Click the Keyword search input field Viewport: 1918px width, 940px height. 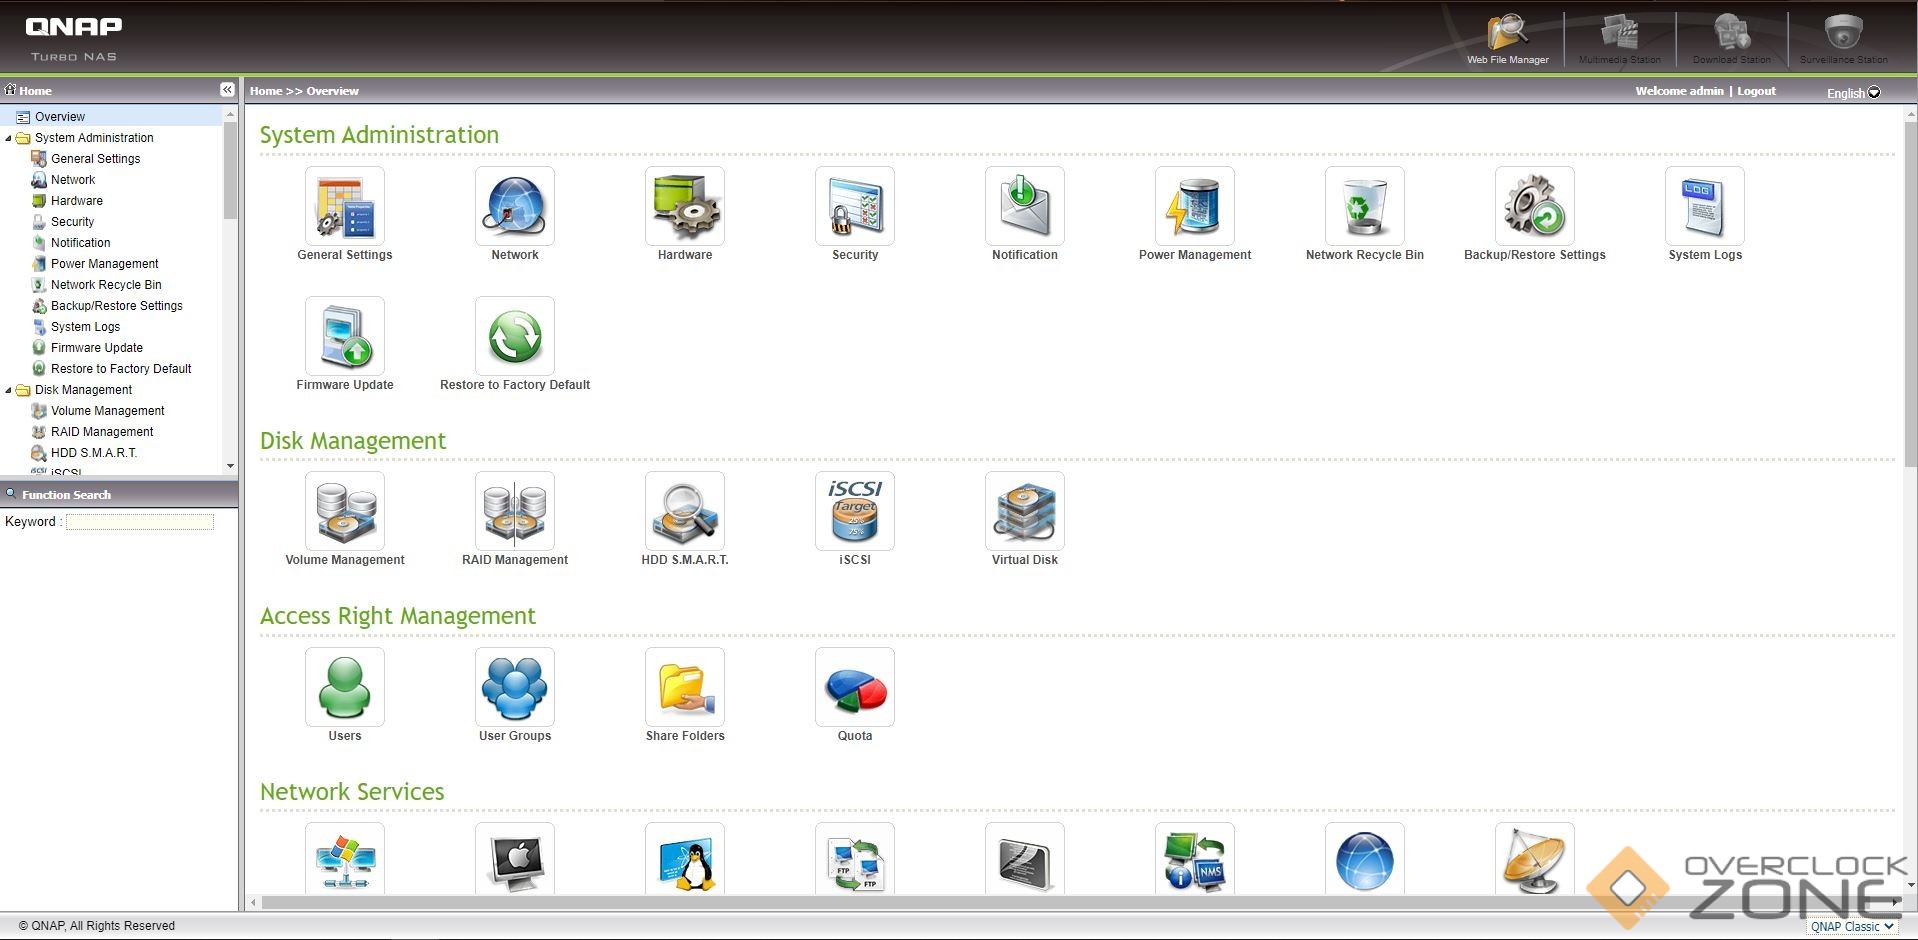[140, 522]
